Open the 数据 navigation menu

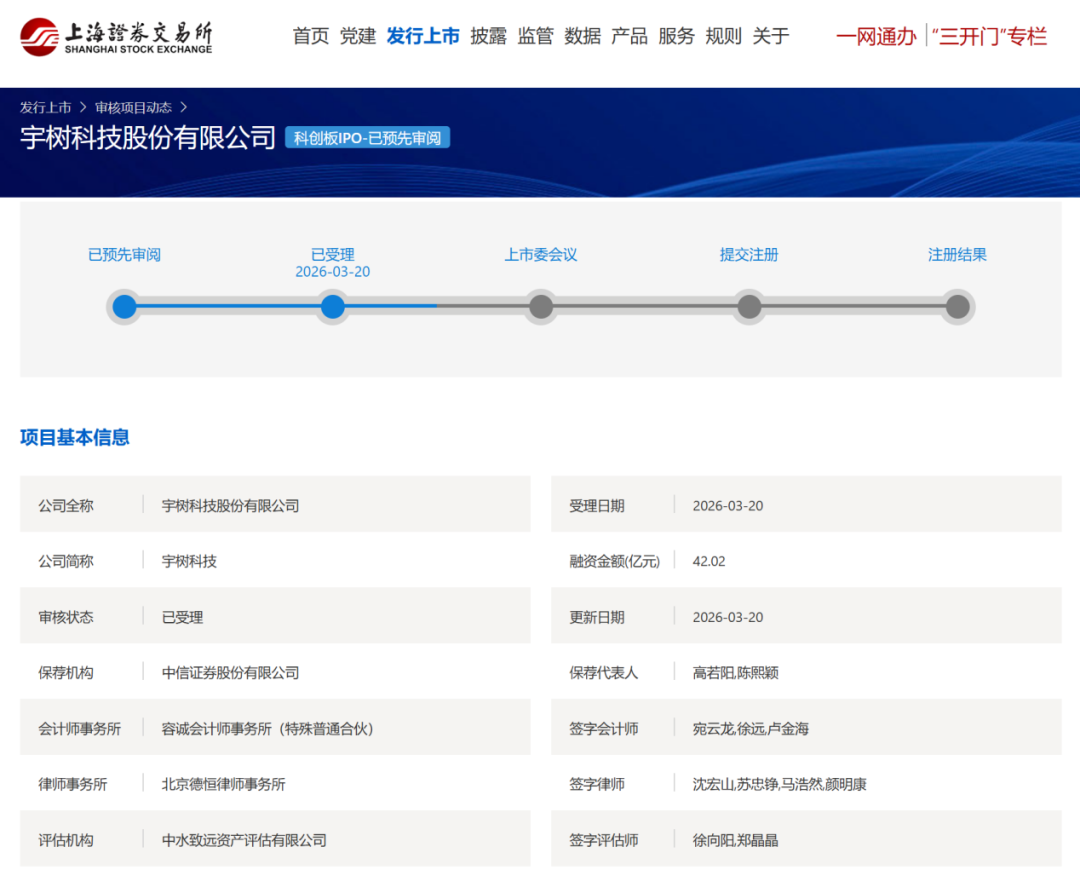pyautogui.click(x=582, y=37)
